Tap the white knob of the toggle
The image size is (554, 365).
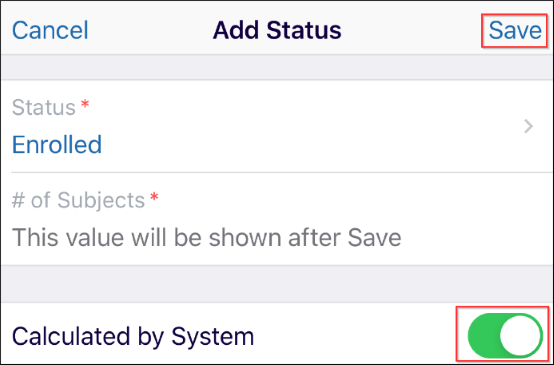coord(521,336)
